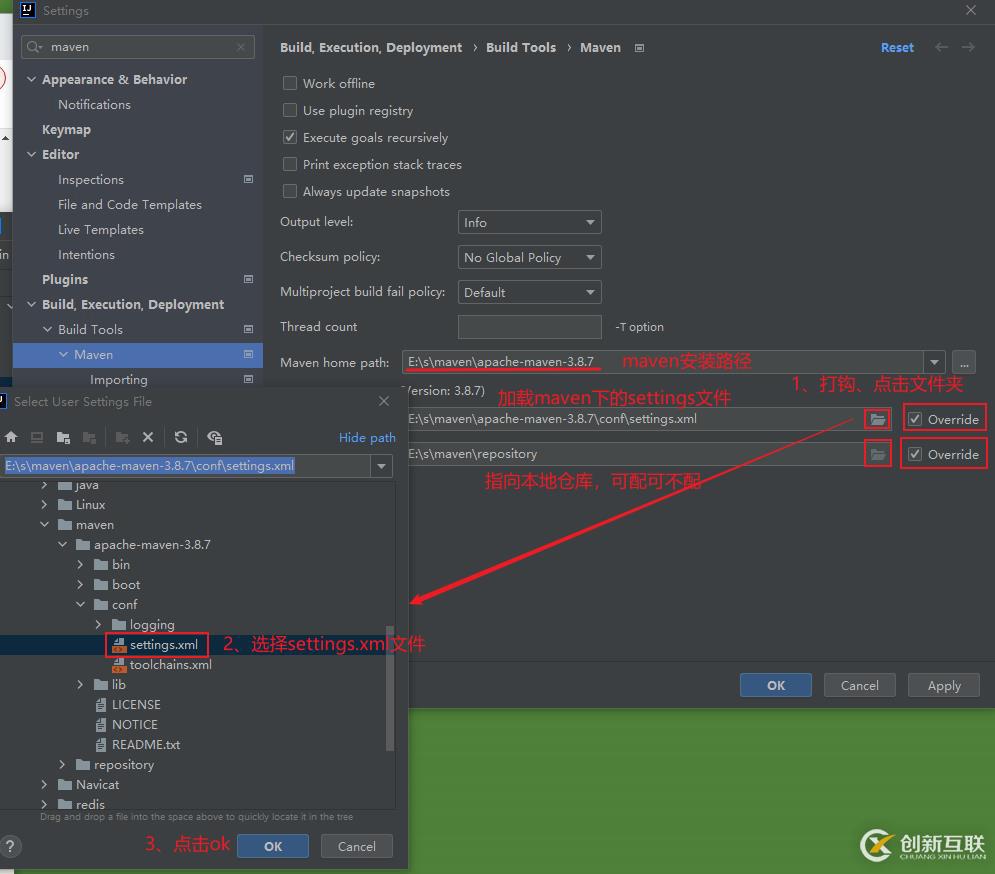
Task: Collapse Appearance & Behavior section
Action: (31, 79)
